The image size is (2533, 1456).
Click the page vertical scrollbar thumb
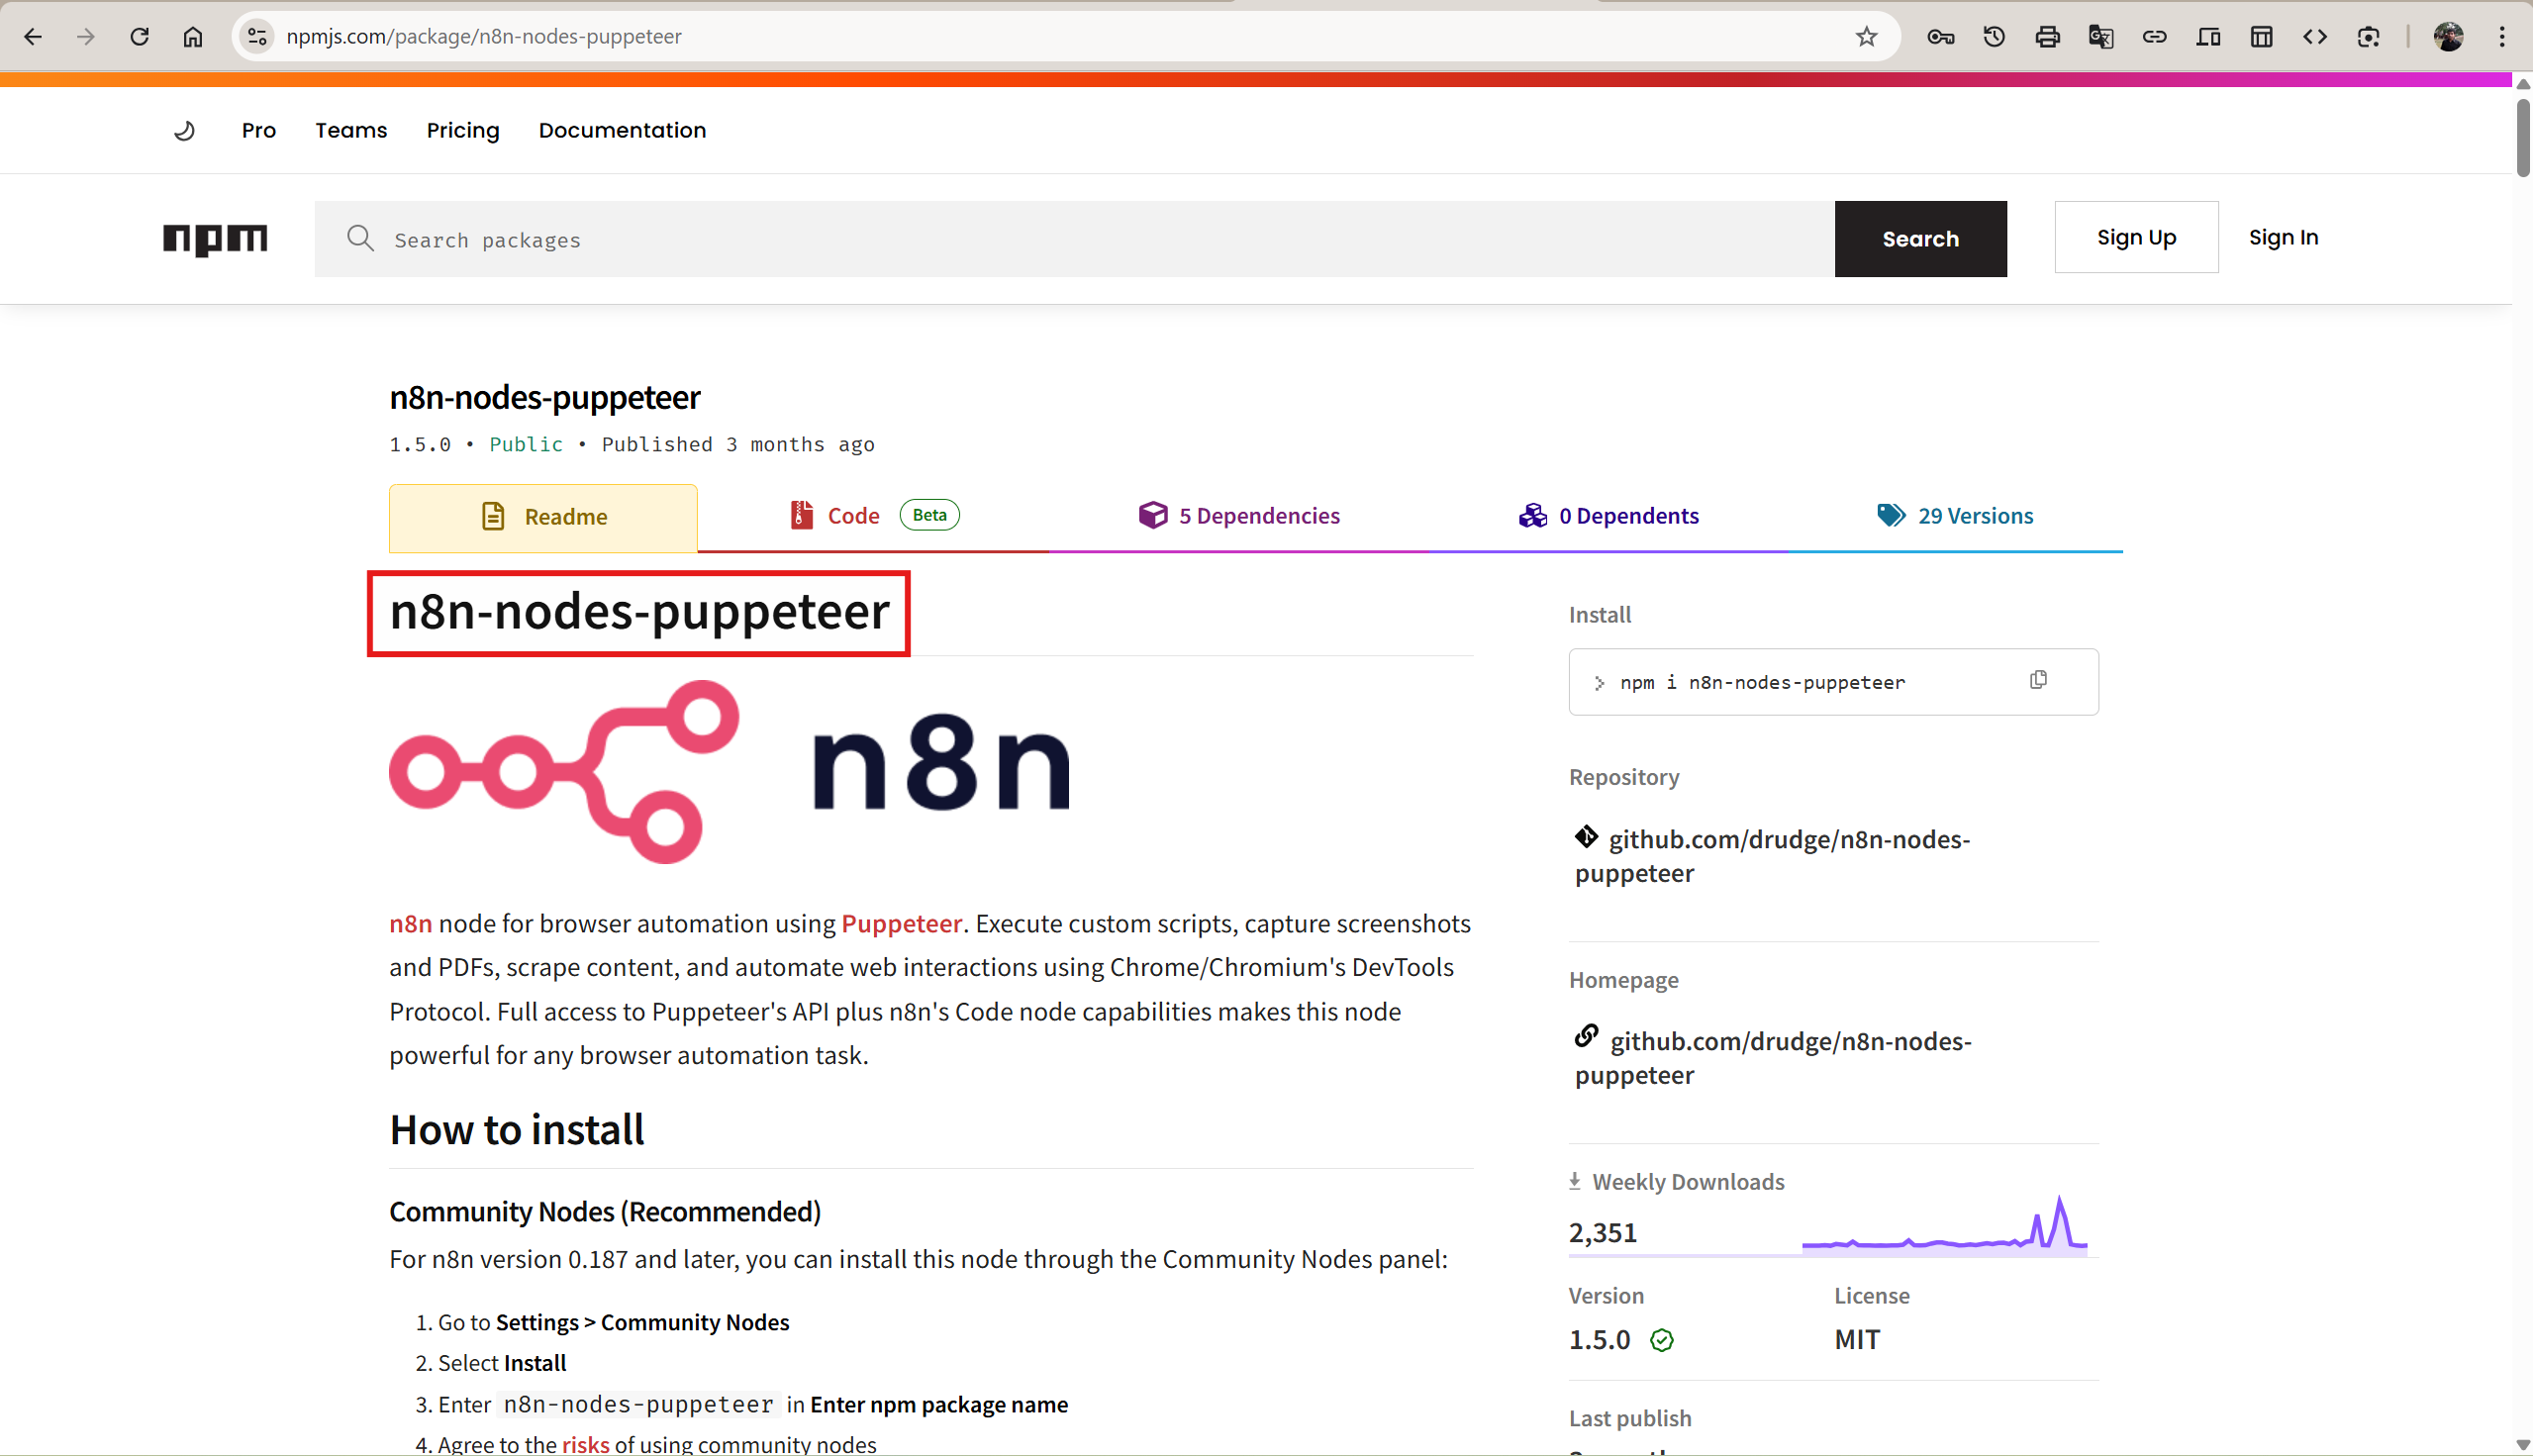click(x=2522, y=138)
